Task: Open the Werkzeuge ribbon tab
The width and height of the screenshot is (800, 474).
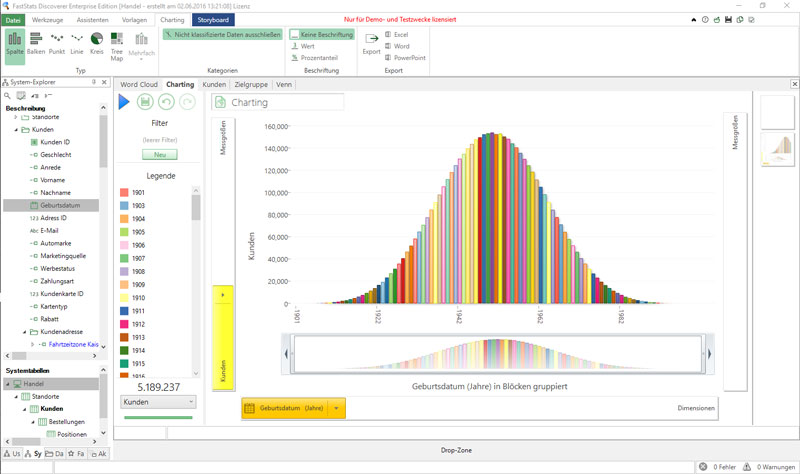Action: tap(47, 20)
